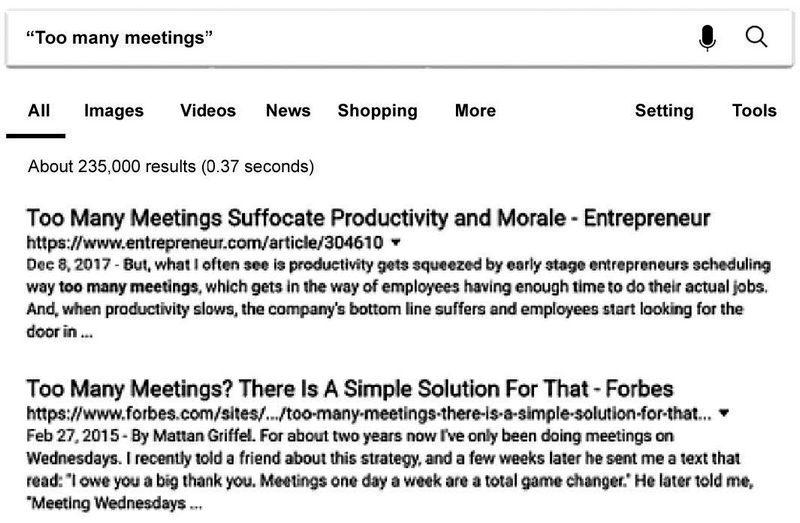This screenshot has width=800, height=523.
Task: Click the forbes.com result URL
Action: pyautogui.click(x=365, y=413)
